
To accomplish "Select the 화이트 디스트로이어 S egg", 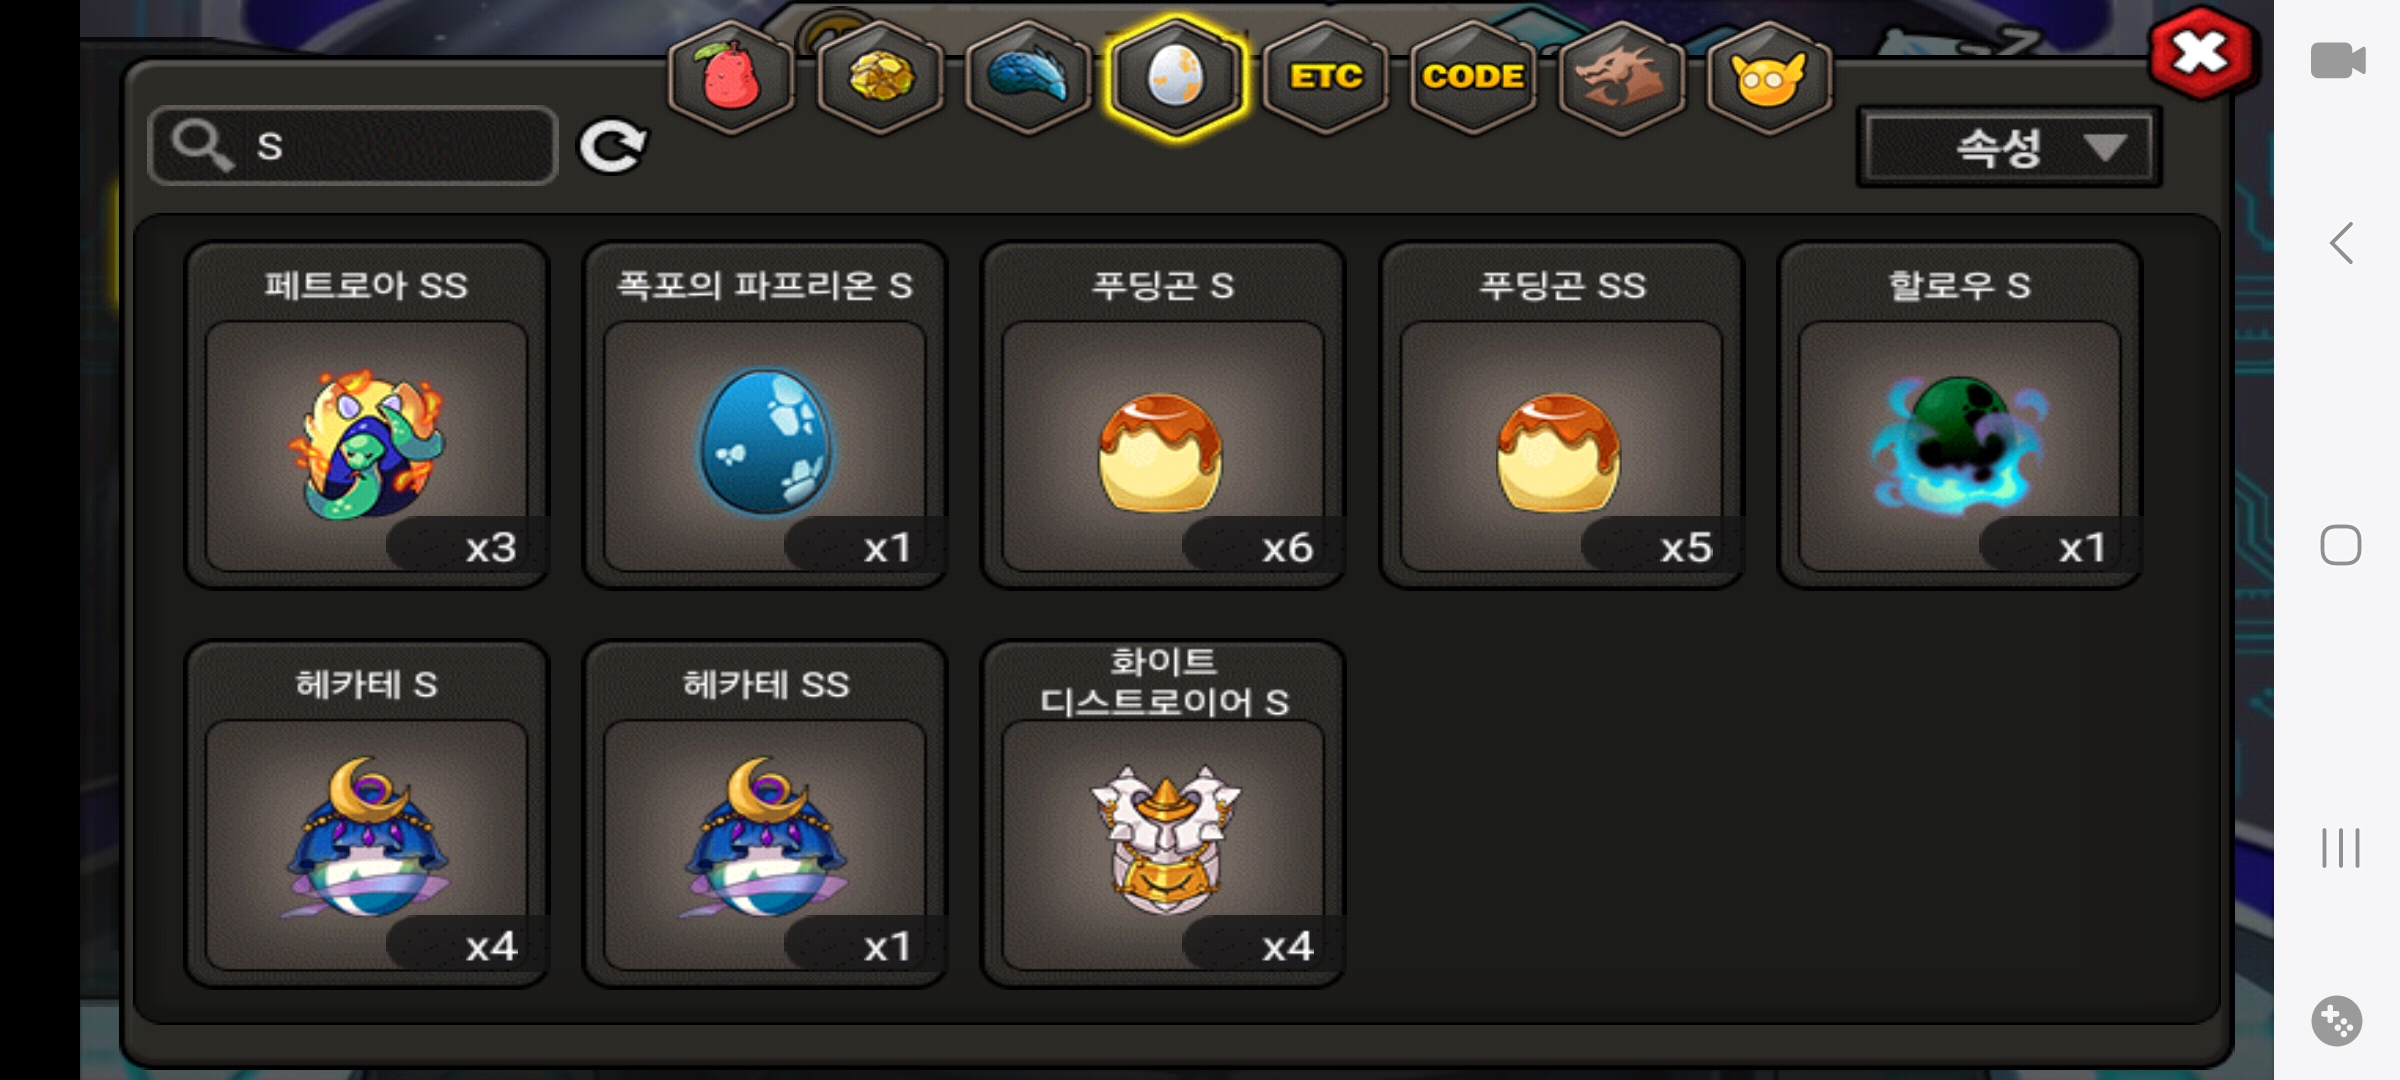I will point(1163,814).
